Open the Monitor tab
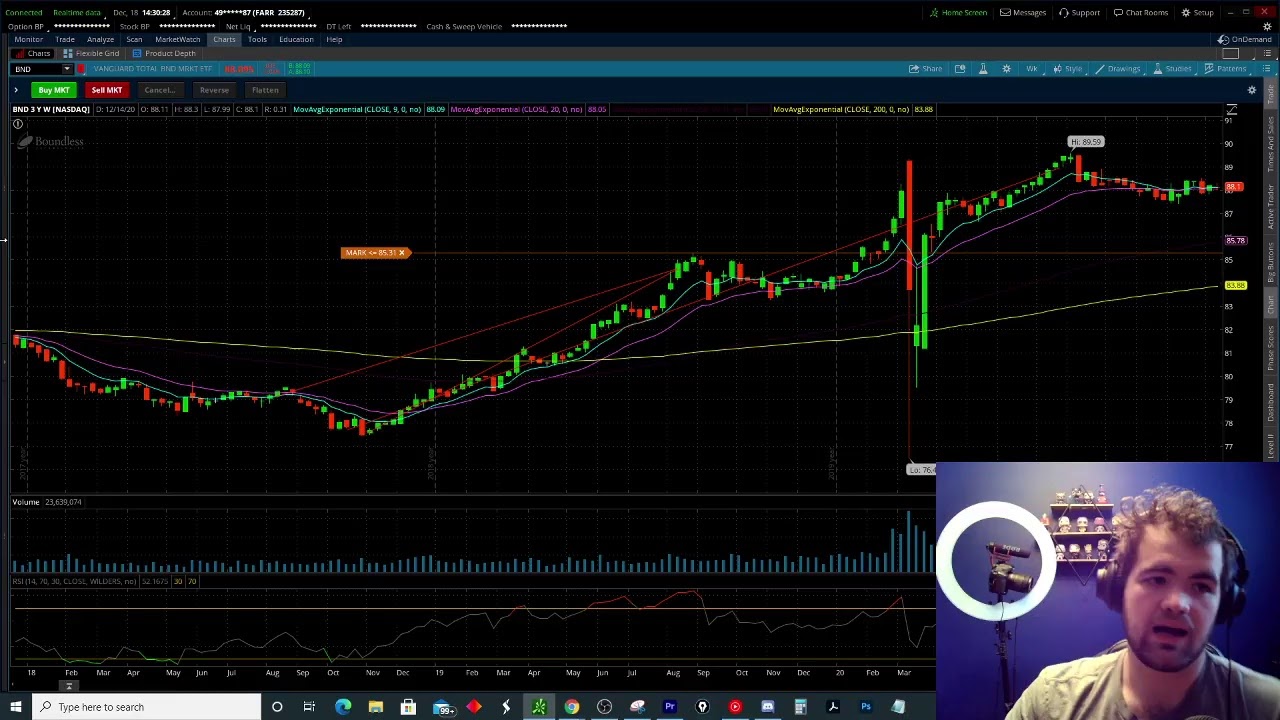1280x720 pixels. (28, 39)
